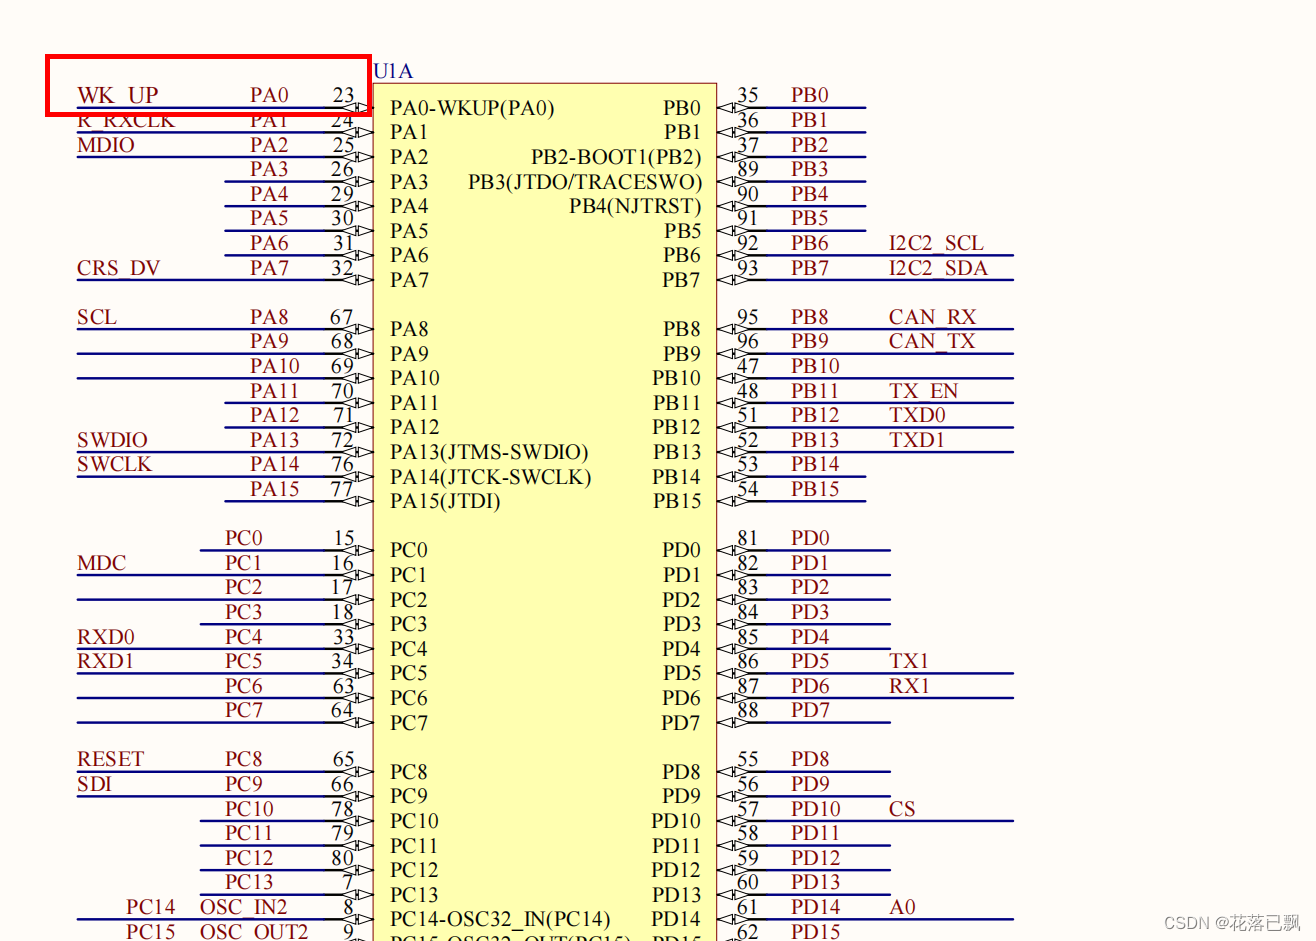Image resolution: width=1316 pixels, height=941 pixels.
Task: Click pin number 72 beside PA13
Action: coord(342,440)
